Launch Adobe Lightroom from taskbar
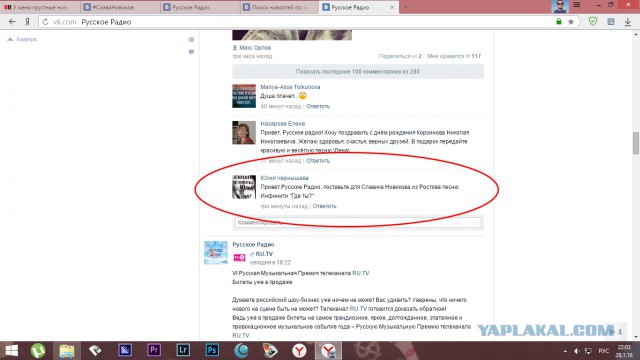 pyautogui.click(x=183, y=350)
